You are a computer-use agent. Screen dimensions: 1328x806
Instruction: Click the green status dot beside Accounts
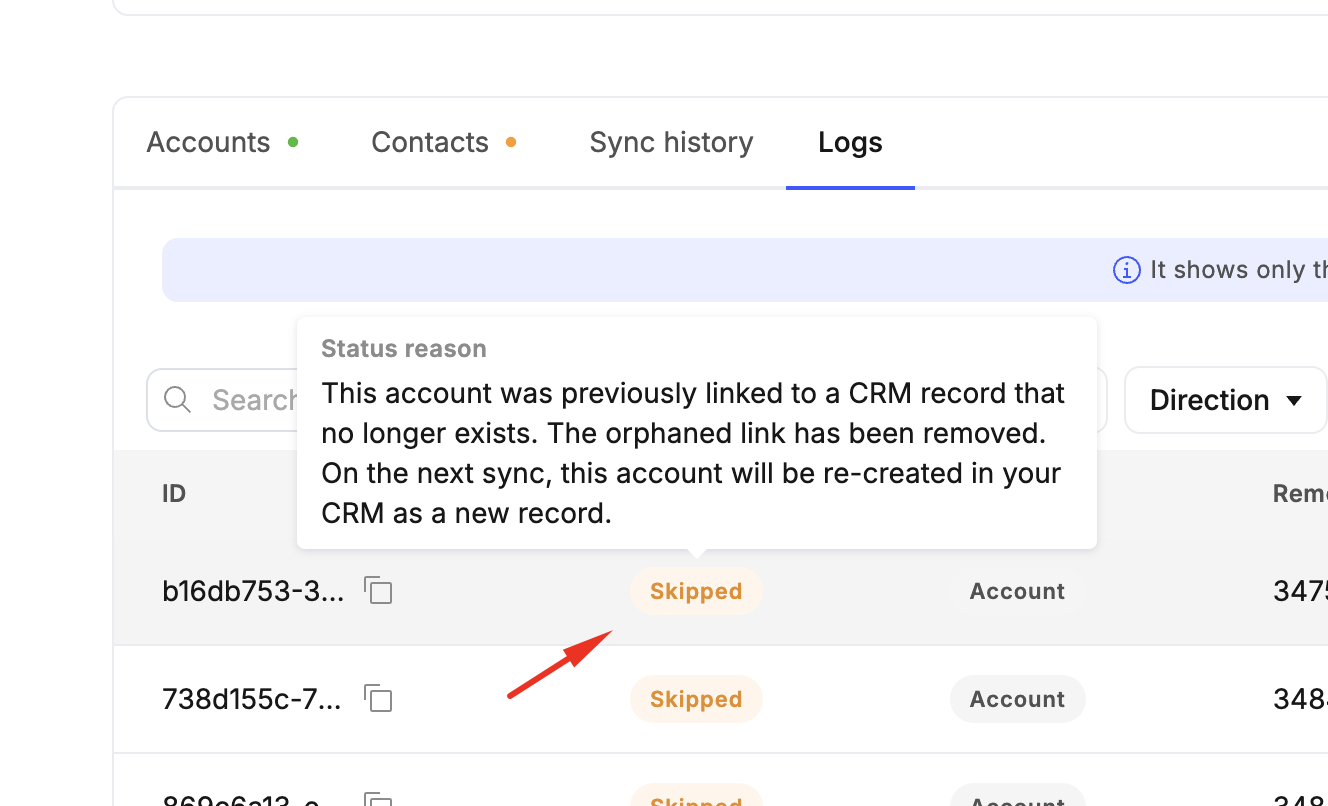[x=293, y=143]
